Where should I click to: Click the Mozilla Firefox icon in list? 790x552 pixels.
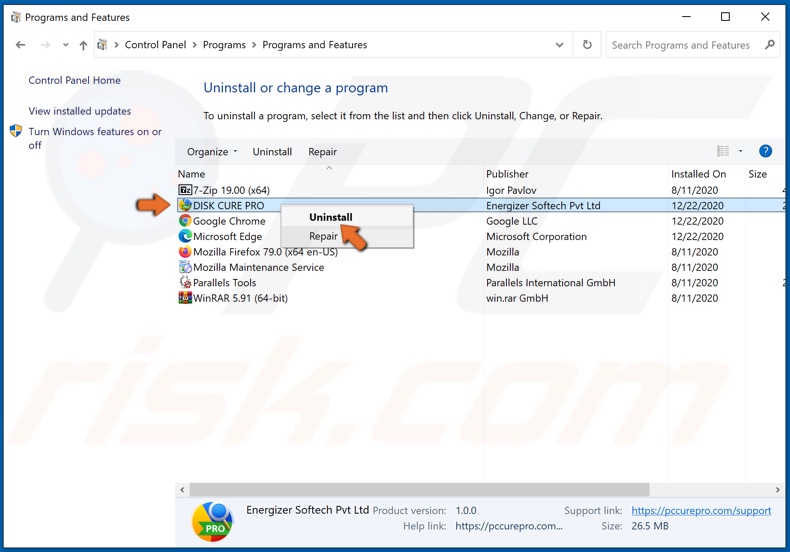(185, 251)
